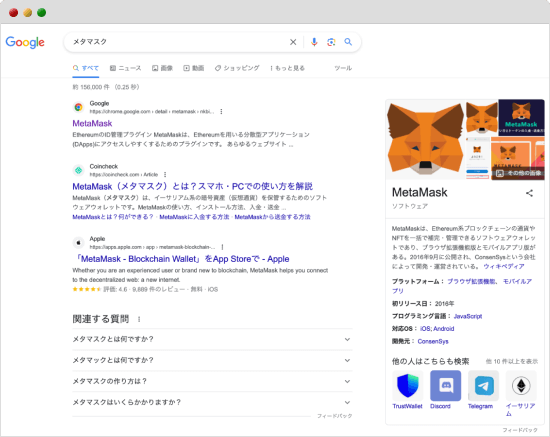Image resolution: width=550 pixels, height=437 pixels.
Task: Expand the question メタマスクとは何ですか？
Action: (x=212, y=339)
